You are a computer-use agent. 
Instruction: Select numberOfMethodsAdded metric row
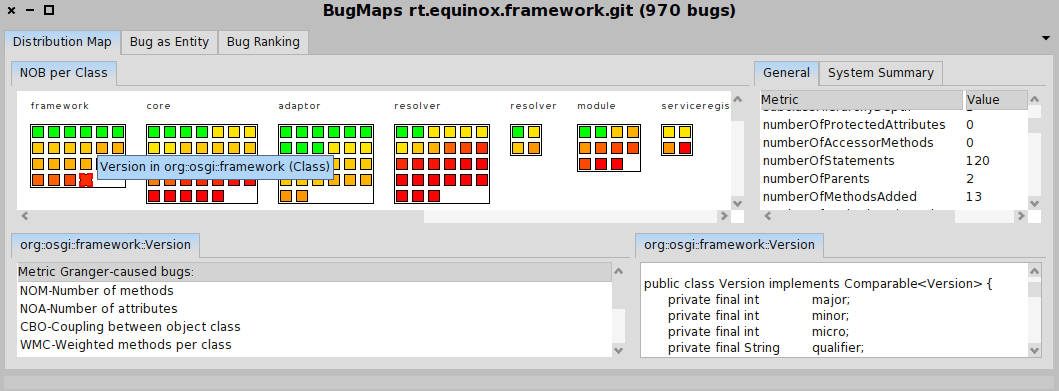[x=894, y=197]
